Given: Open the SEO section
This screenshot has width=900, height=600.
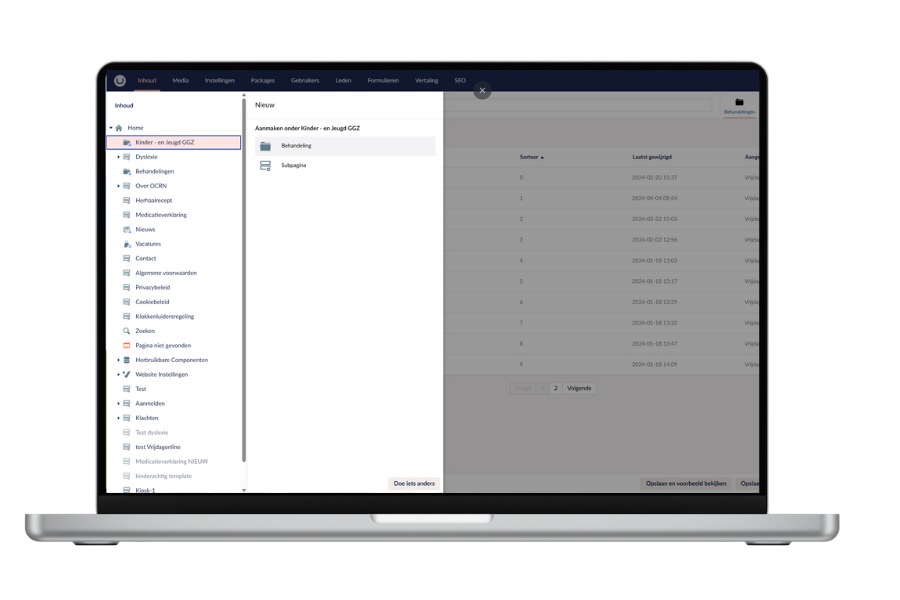Looking at the screenshot, I should pyautogui.click(x=459, y=79).
